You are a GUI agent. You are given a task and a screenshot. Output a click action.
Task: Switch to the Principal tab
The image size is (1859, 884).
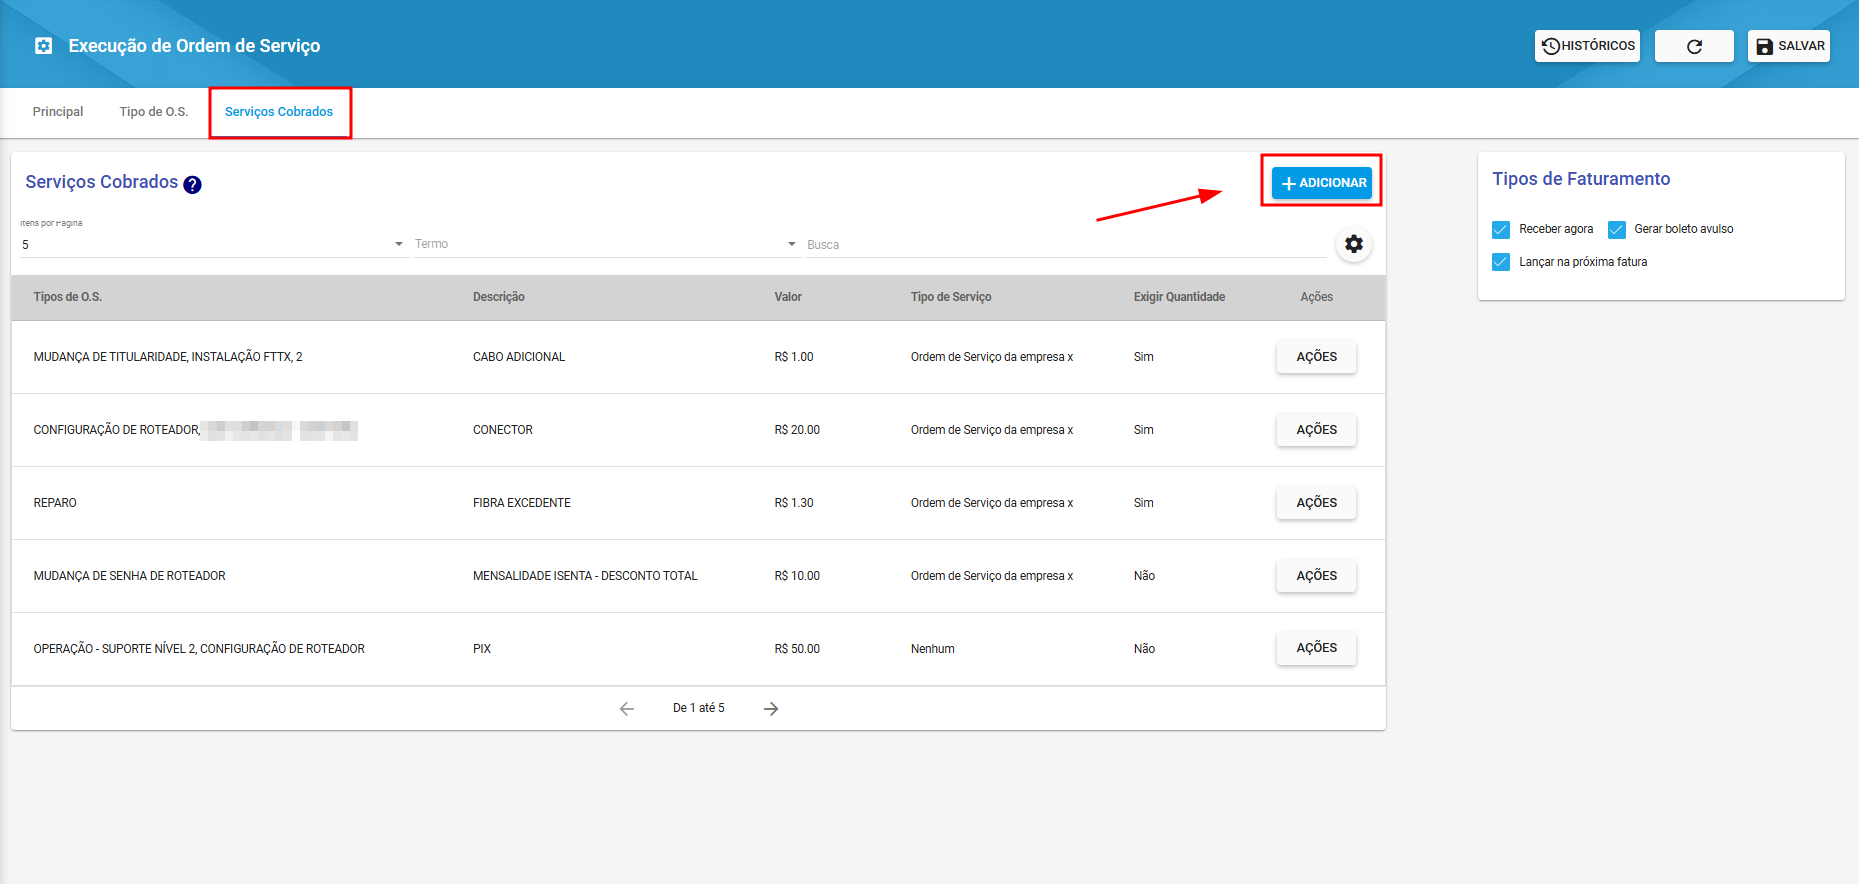[x=58, y=112]
